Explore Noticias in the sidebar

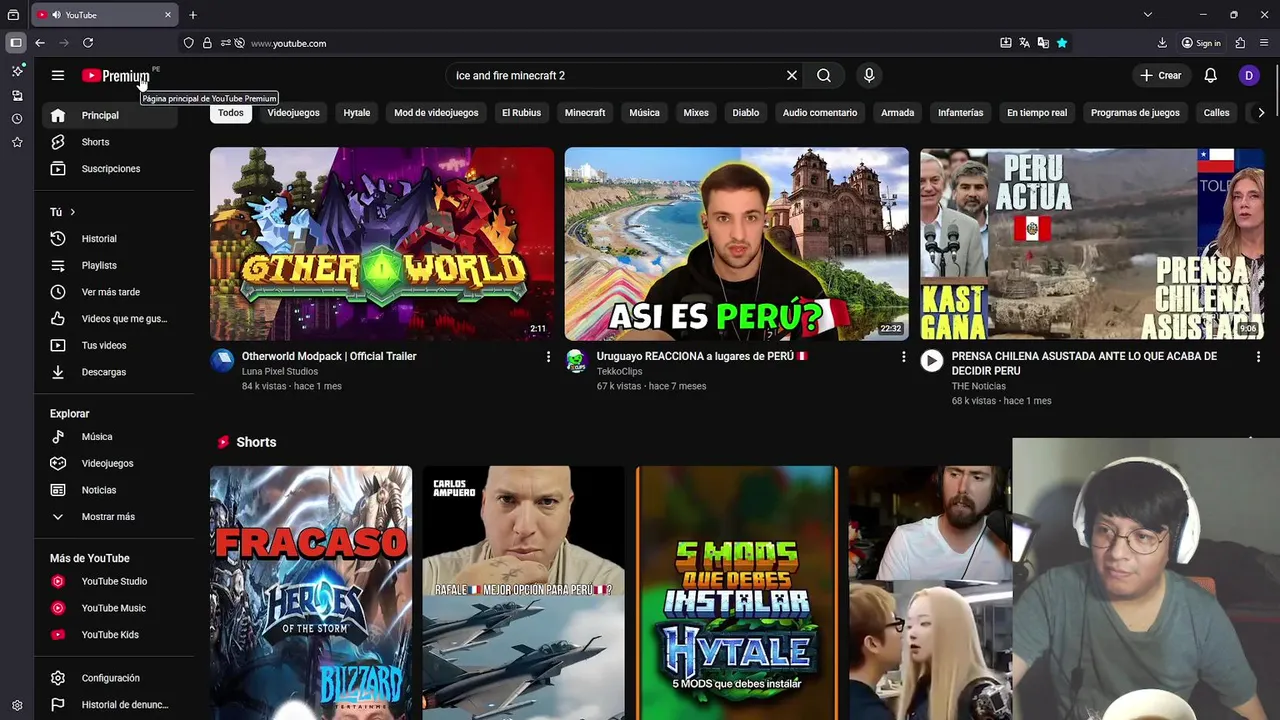(110, 490)
